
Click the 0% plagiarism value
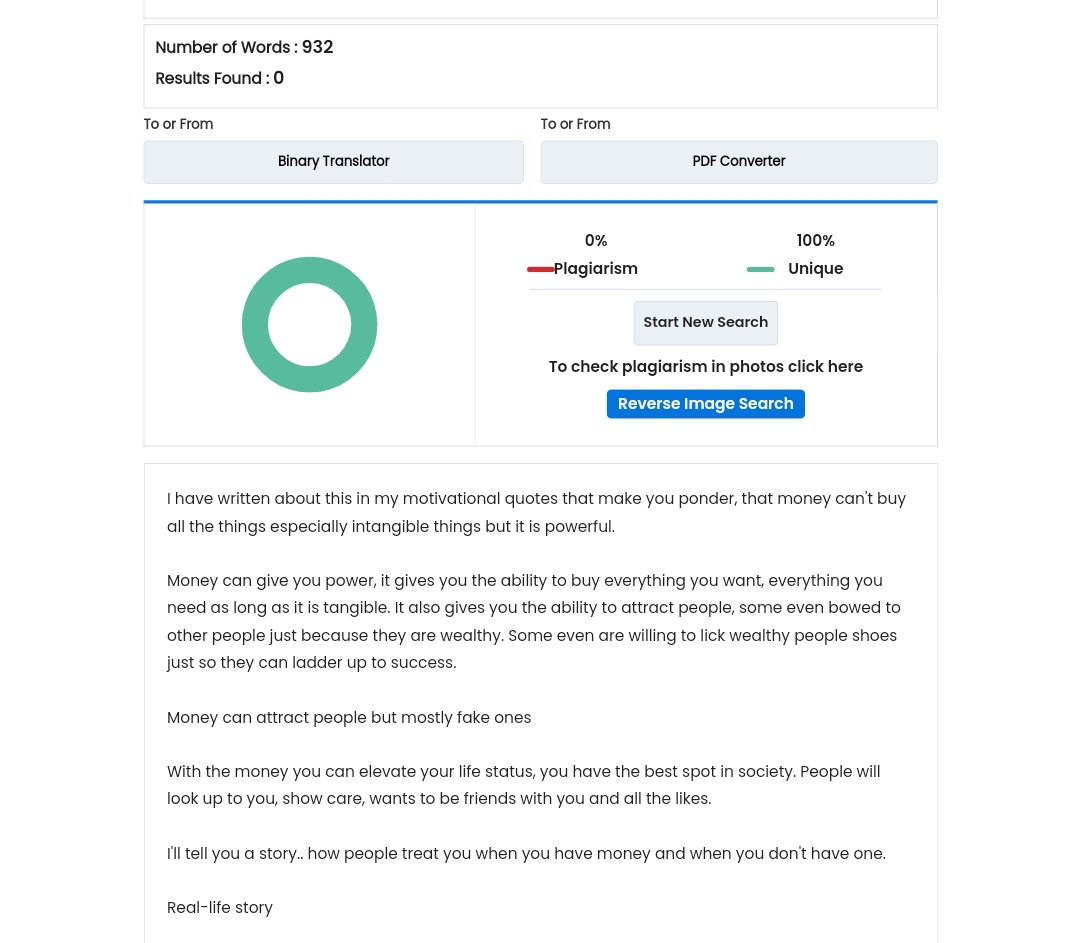click(596, 240)
